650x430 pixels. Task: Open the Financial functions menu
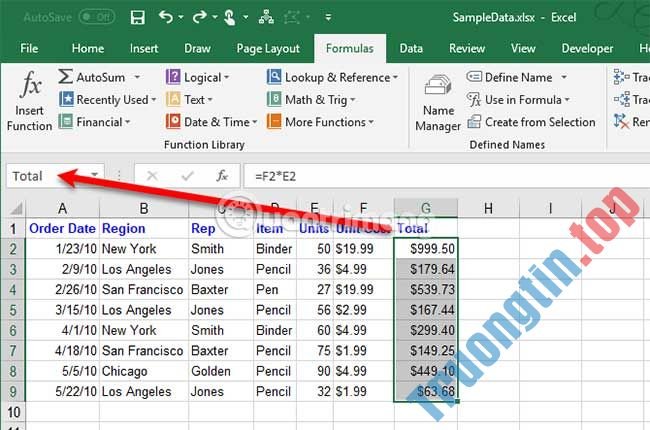(94, 122)
